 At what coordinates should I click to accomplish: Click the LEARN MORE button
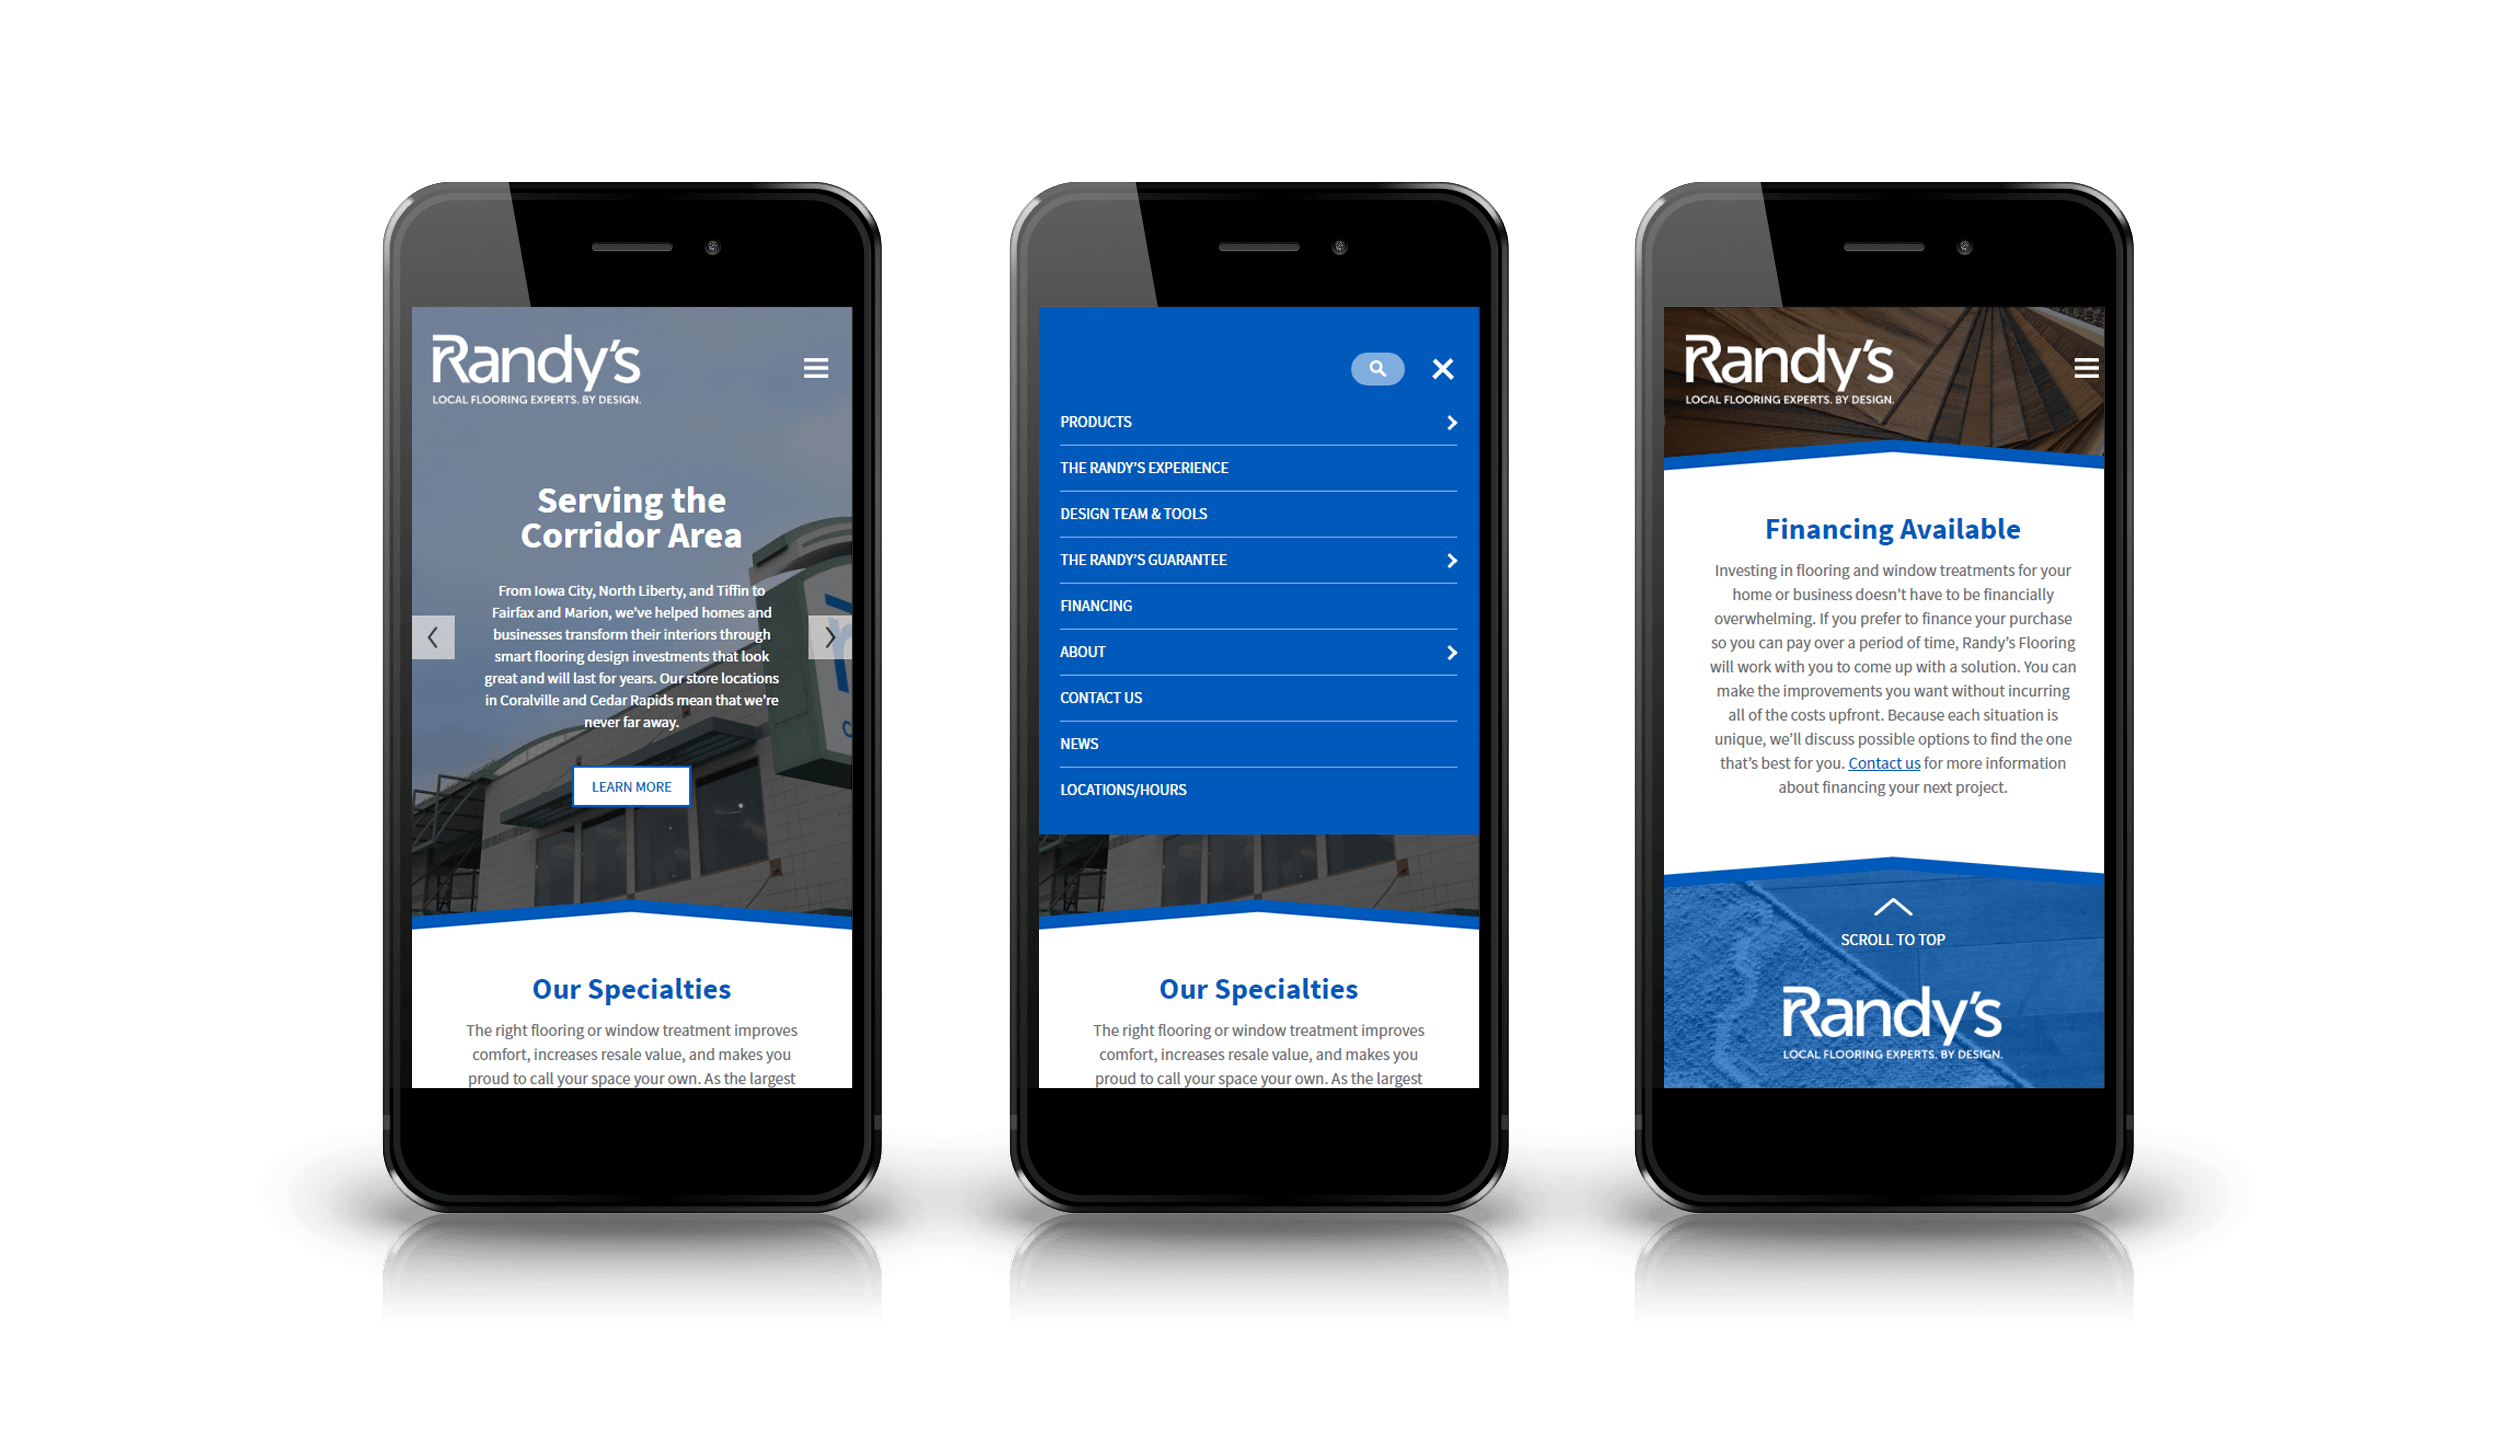[x=627, y=785]
